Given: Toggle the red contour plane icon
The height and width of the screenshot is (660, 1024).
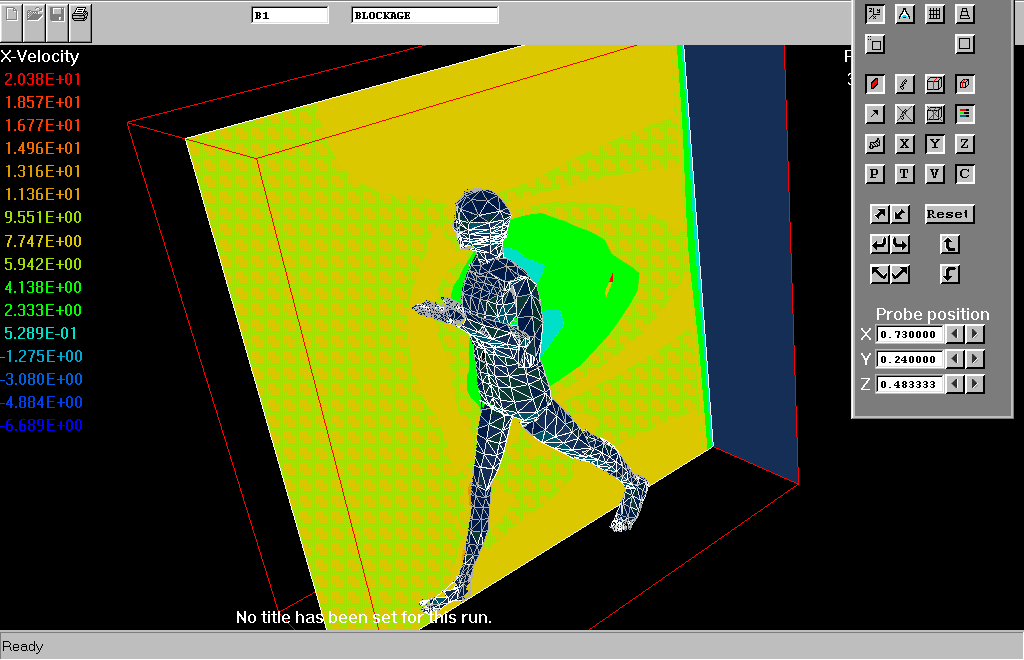Looking at the screenshot, I should tap(875, 84).
